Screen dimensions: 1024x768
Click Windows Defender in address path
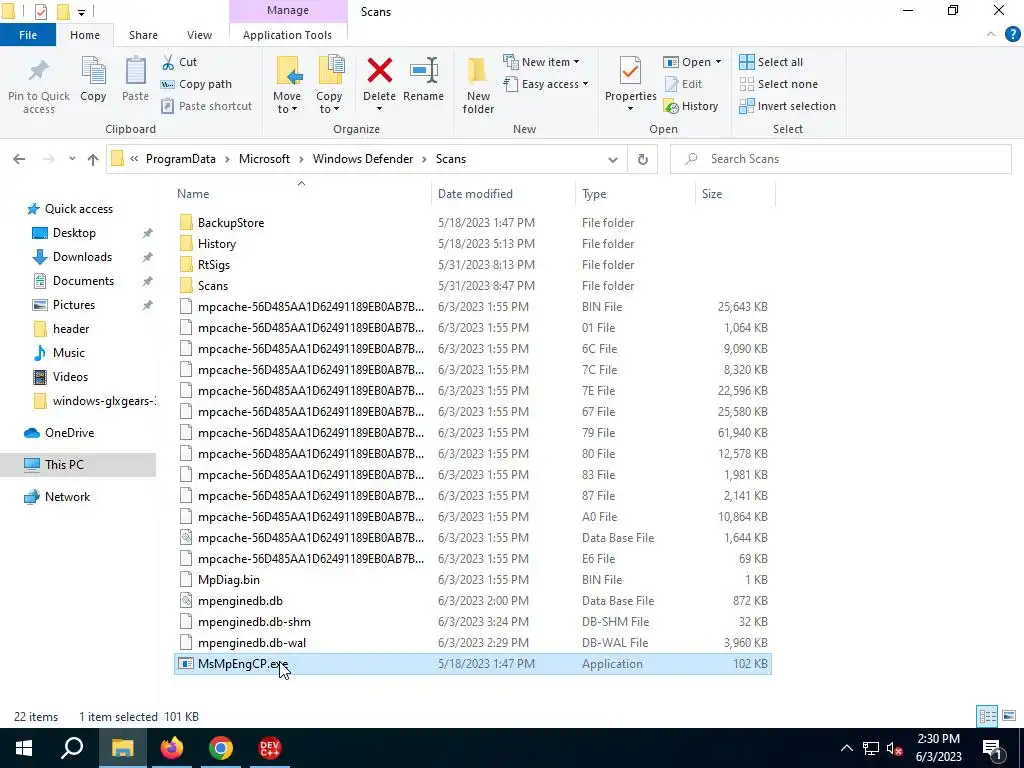[363, 159]
